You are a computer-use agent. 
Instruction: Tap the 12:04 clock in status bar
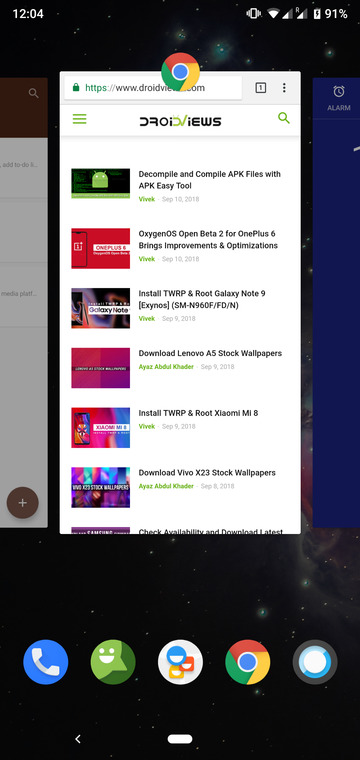point(28,14)
